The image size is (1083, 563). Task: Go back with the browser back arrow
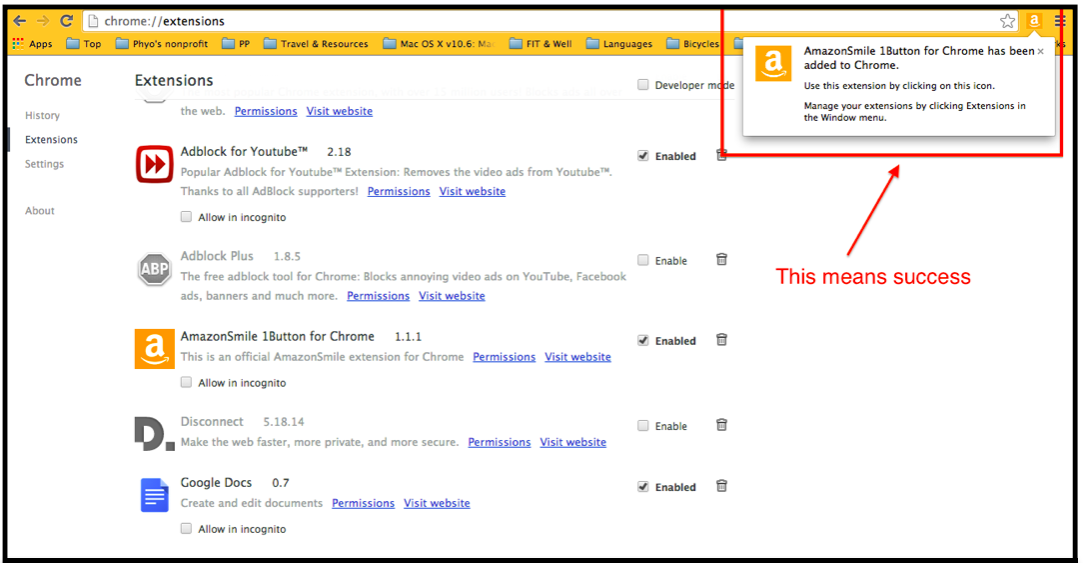coord(20,21)
